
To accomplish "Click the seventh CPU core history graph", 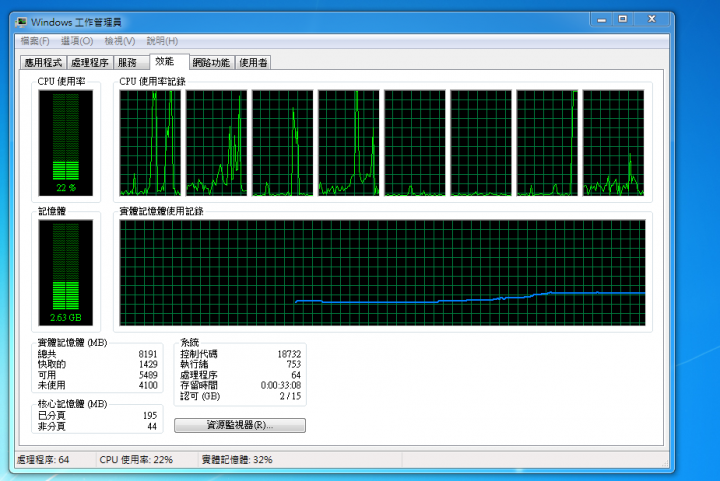I will [x=547, y=143].
